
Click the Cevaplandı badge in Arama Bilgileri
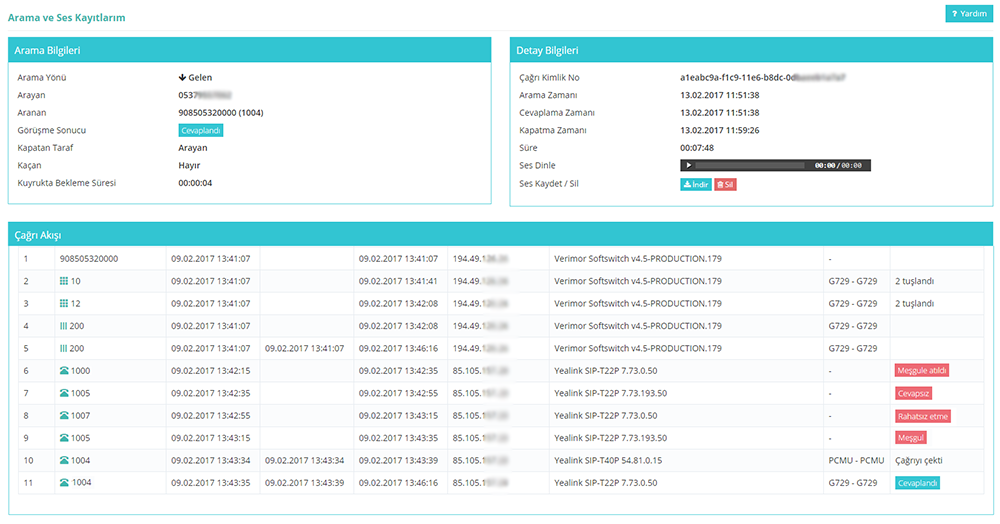[x=200, y=130]
